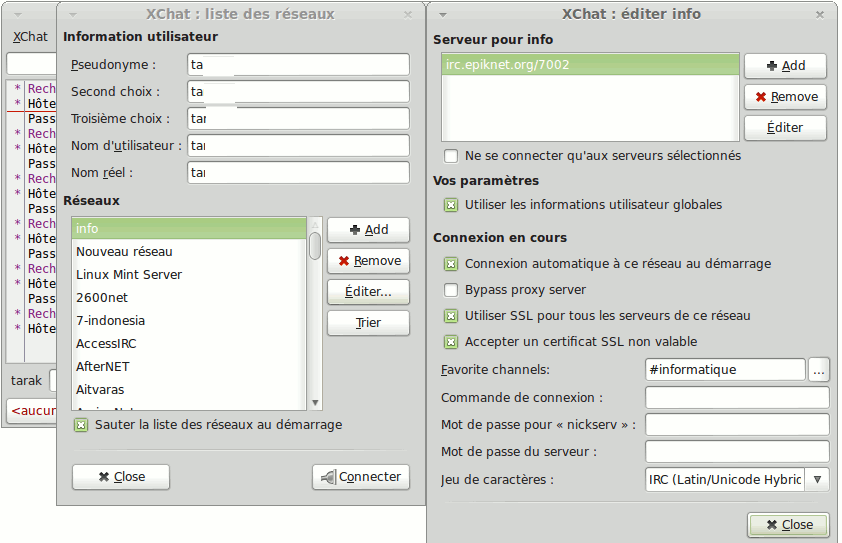Edit the Troisième choix field

pos(298,119)
